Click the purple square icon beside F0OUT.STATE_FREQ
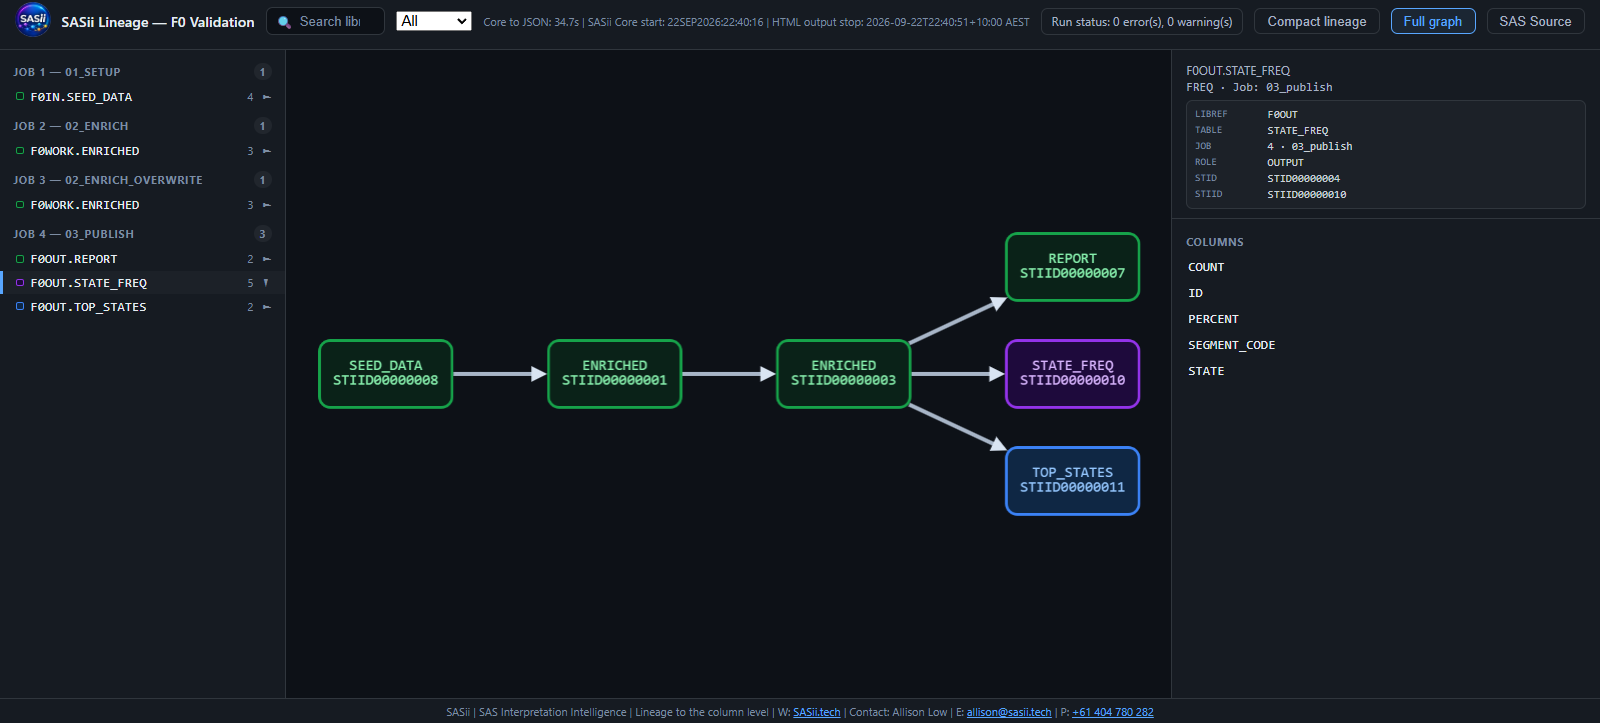The height and width of the screenshot is (723, 1600). [20, 283]
